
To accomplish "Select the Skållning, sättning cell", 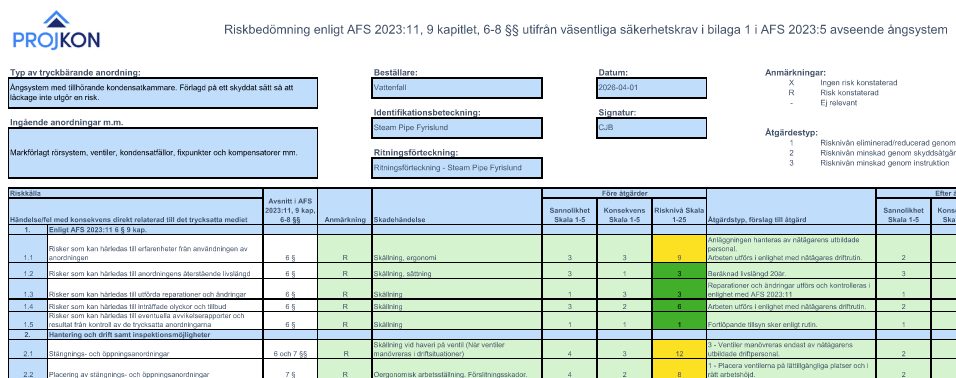I will pyautogui.click(x=457, y=271).
